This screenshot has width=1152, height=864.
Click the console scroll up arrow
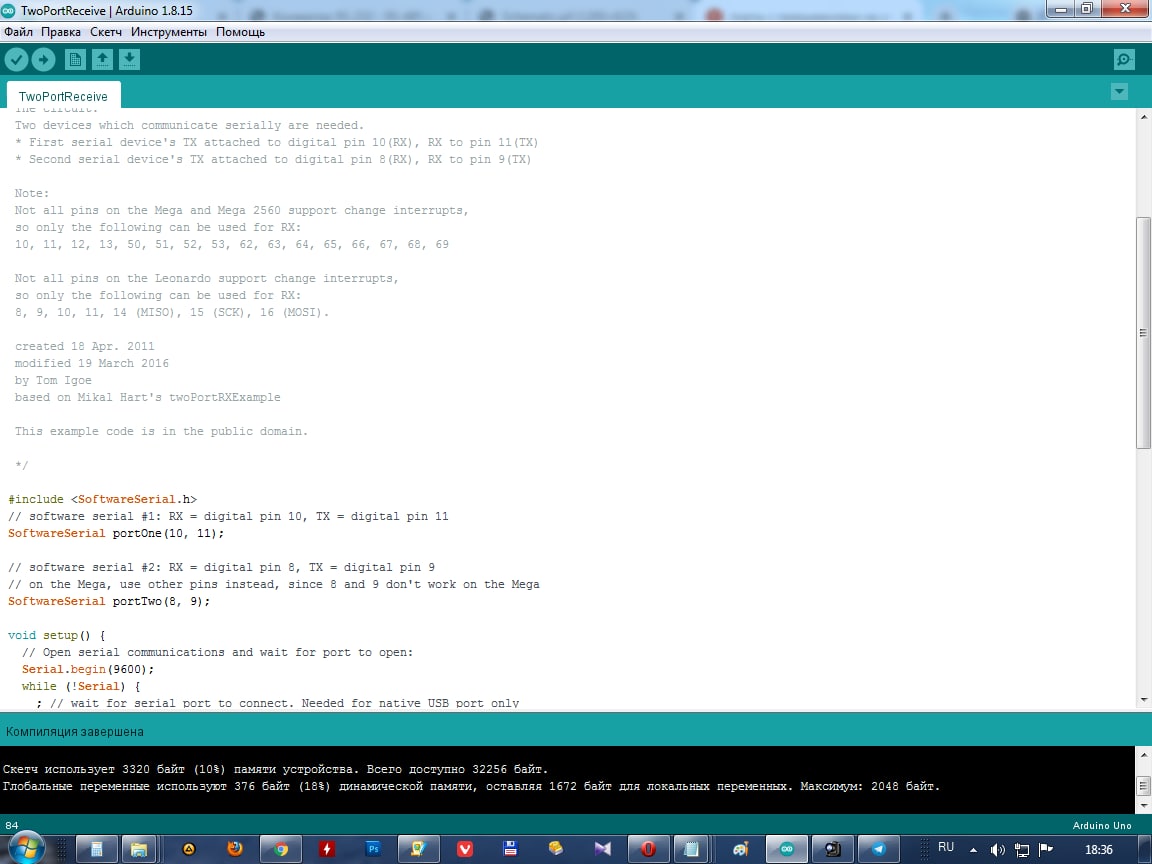[x=1143, y=755]
